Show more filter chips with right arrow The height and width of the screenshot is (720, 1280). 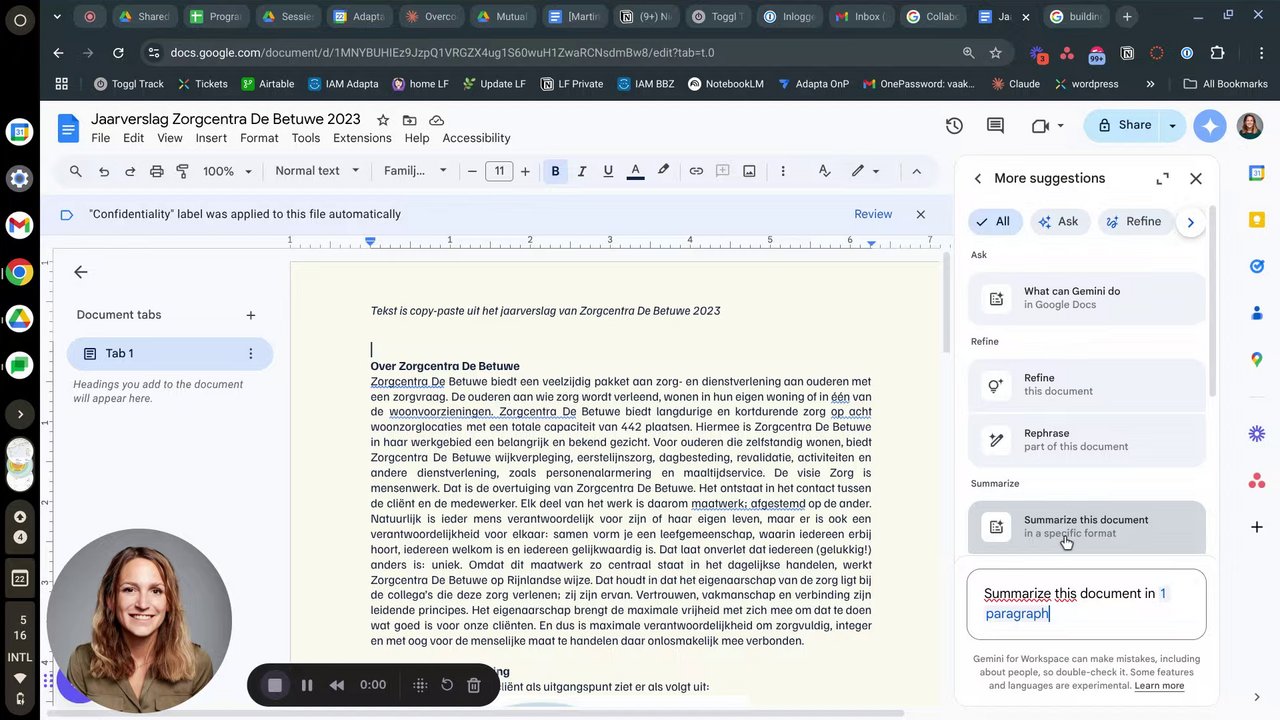pyautogui.click(x=1190, y=222)
